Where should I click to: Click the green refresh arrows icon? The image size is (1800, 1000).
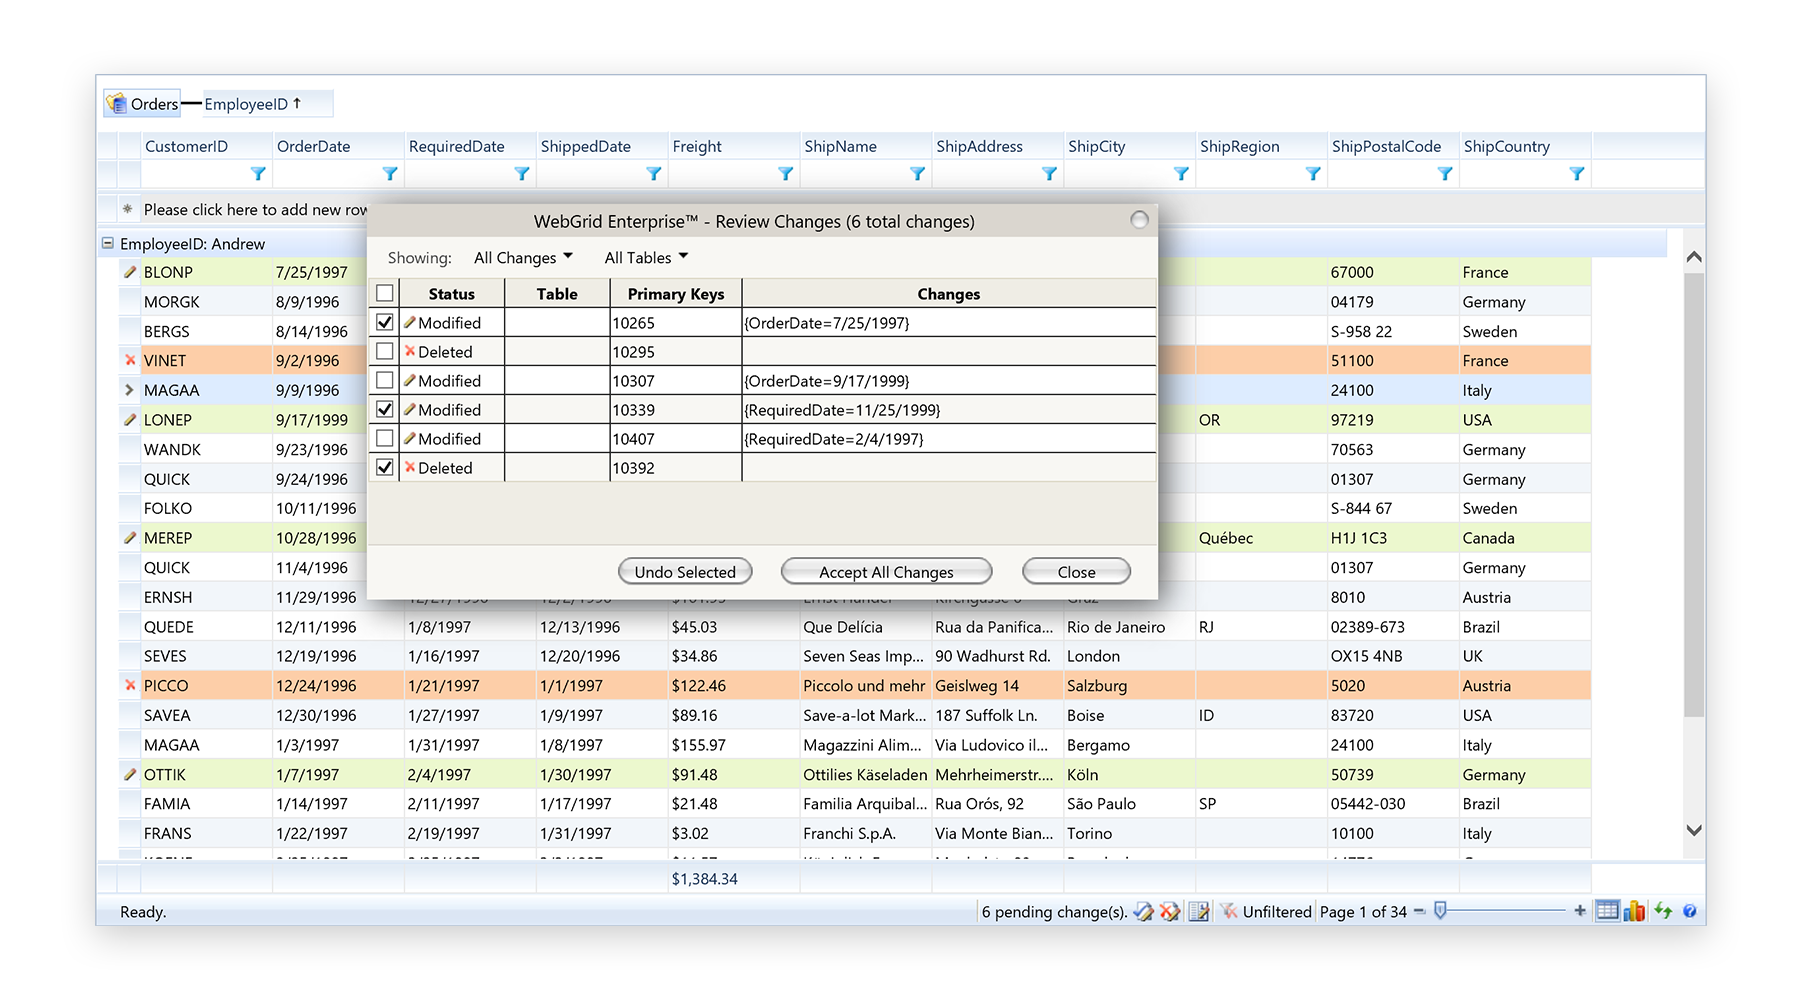1663,911
